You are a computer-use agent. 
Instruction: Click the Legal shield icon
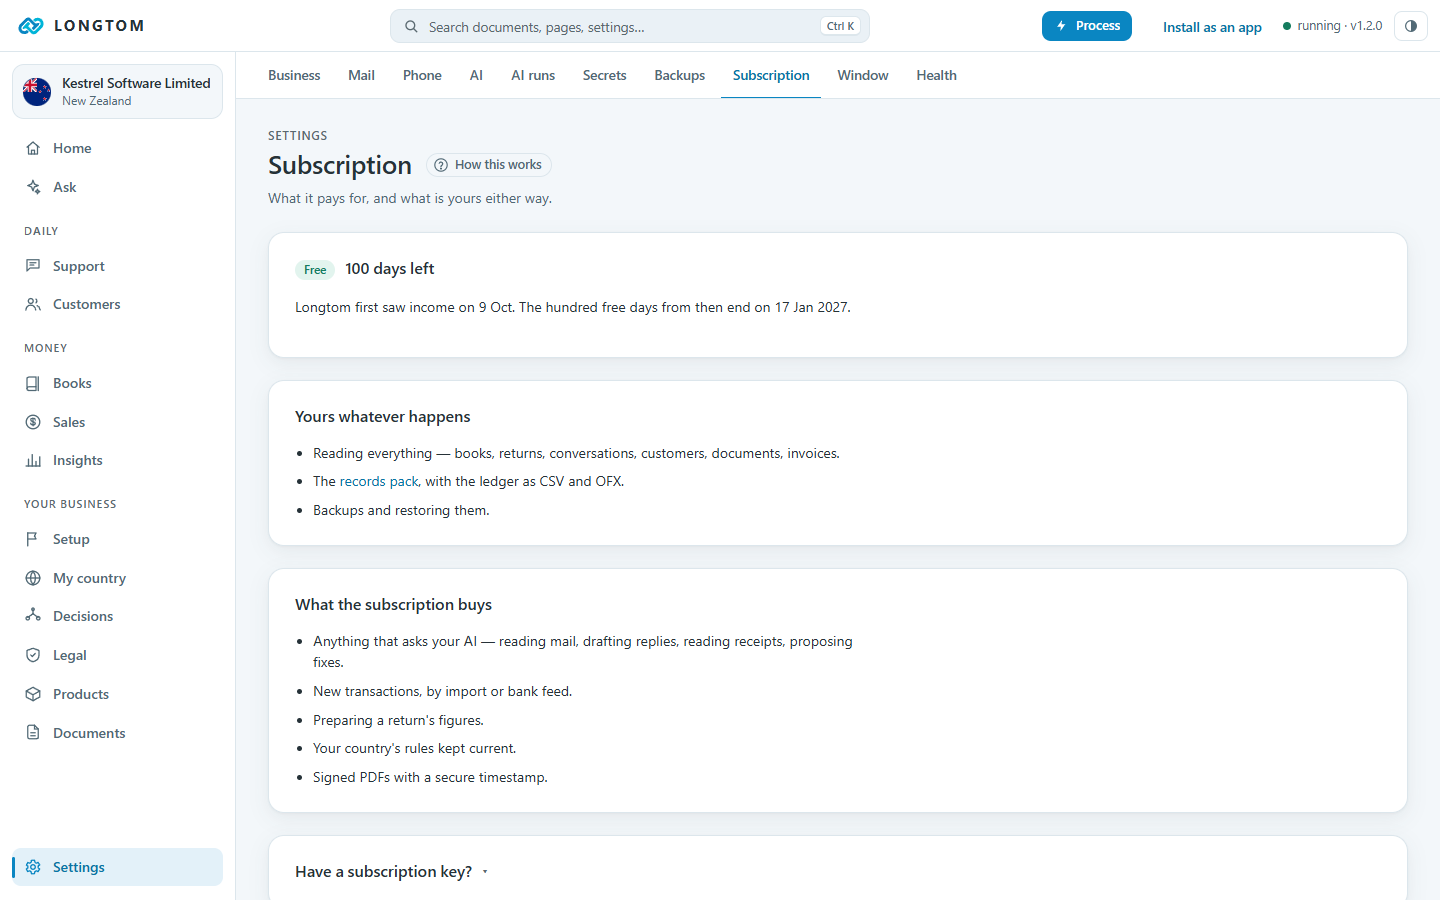point(33,655)
